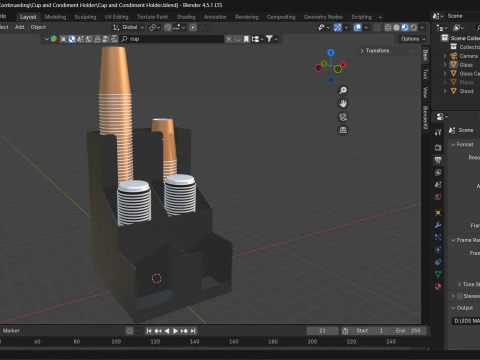The width and height of the screenshot is (480, 360).
Task: Open the pivot point dropdown
Action: point(154,27)
